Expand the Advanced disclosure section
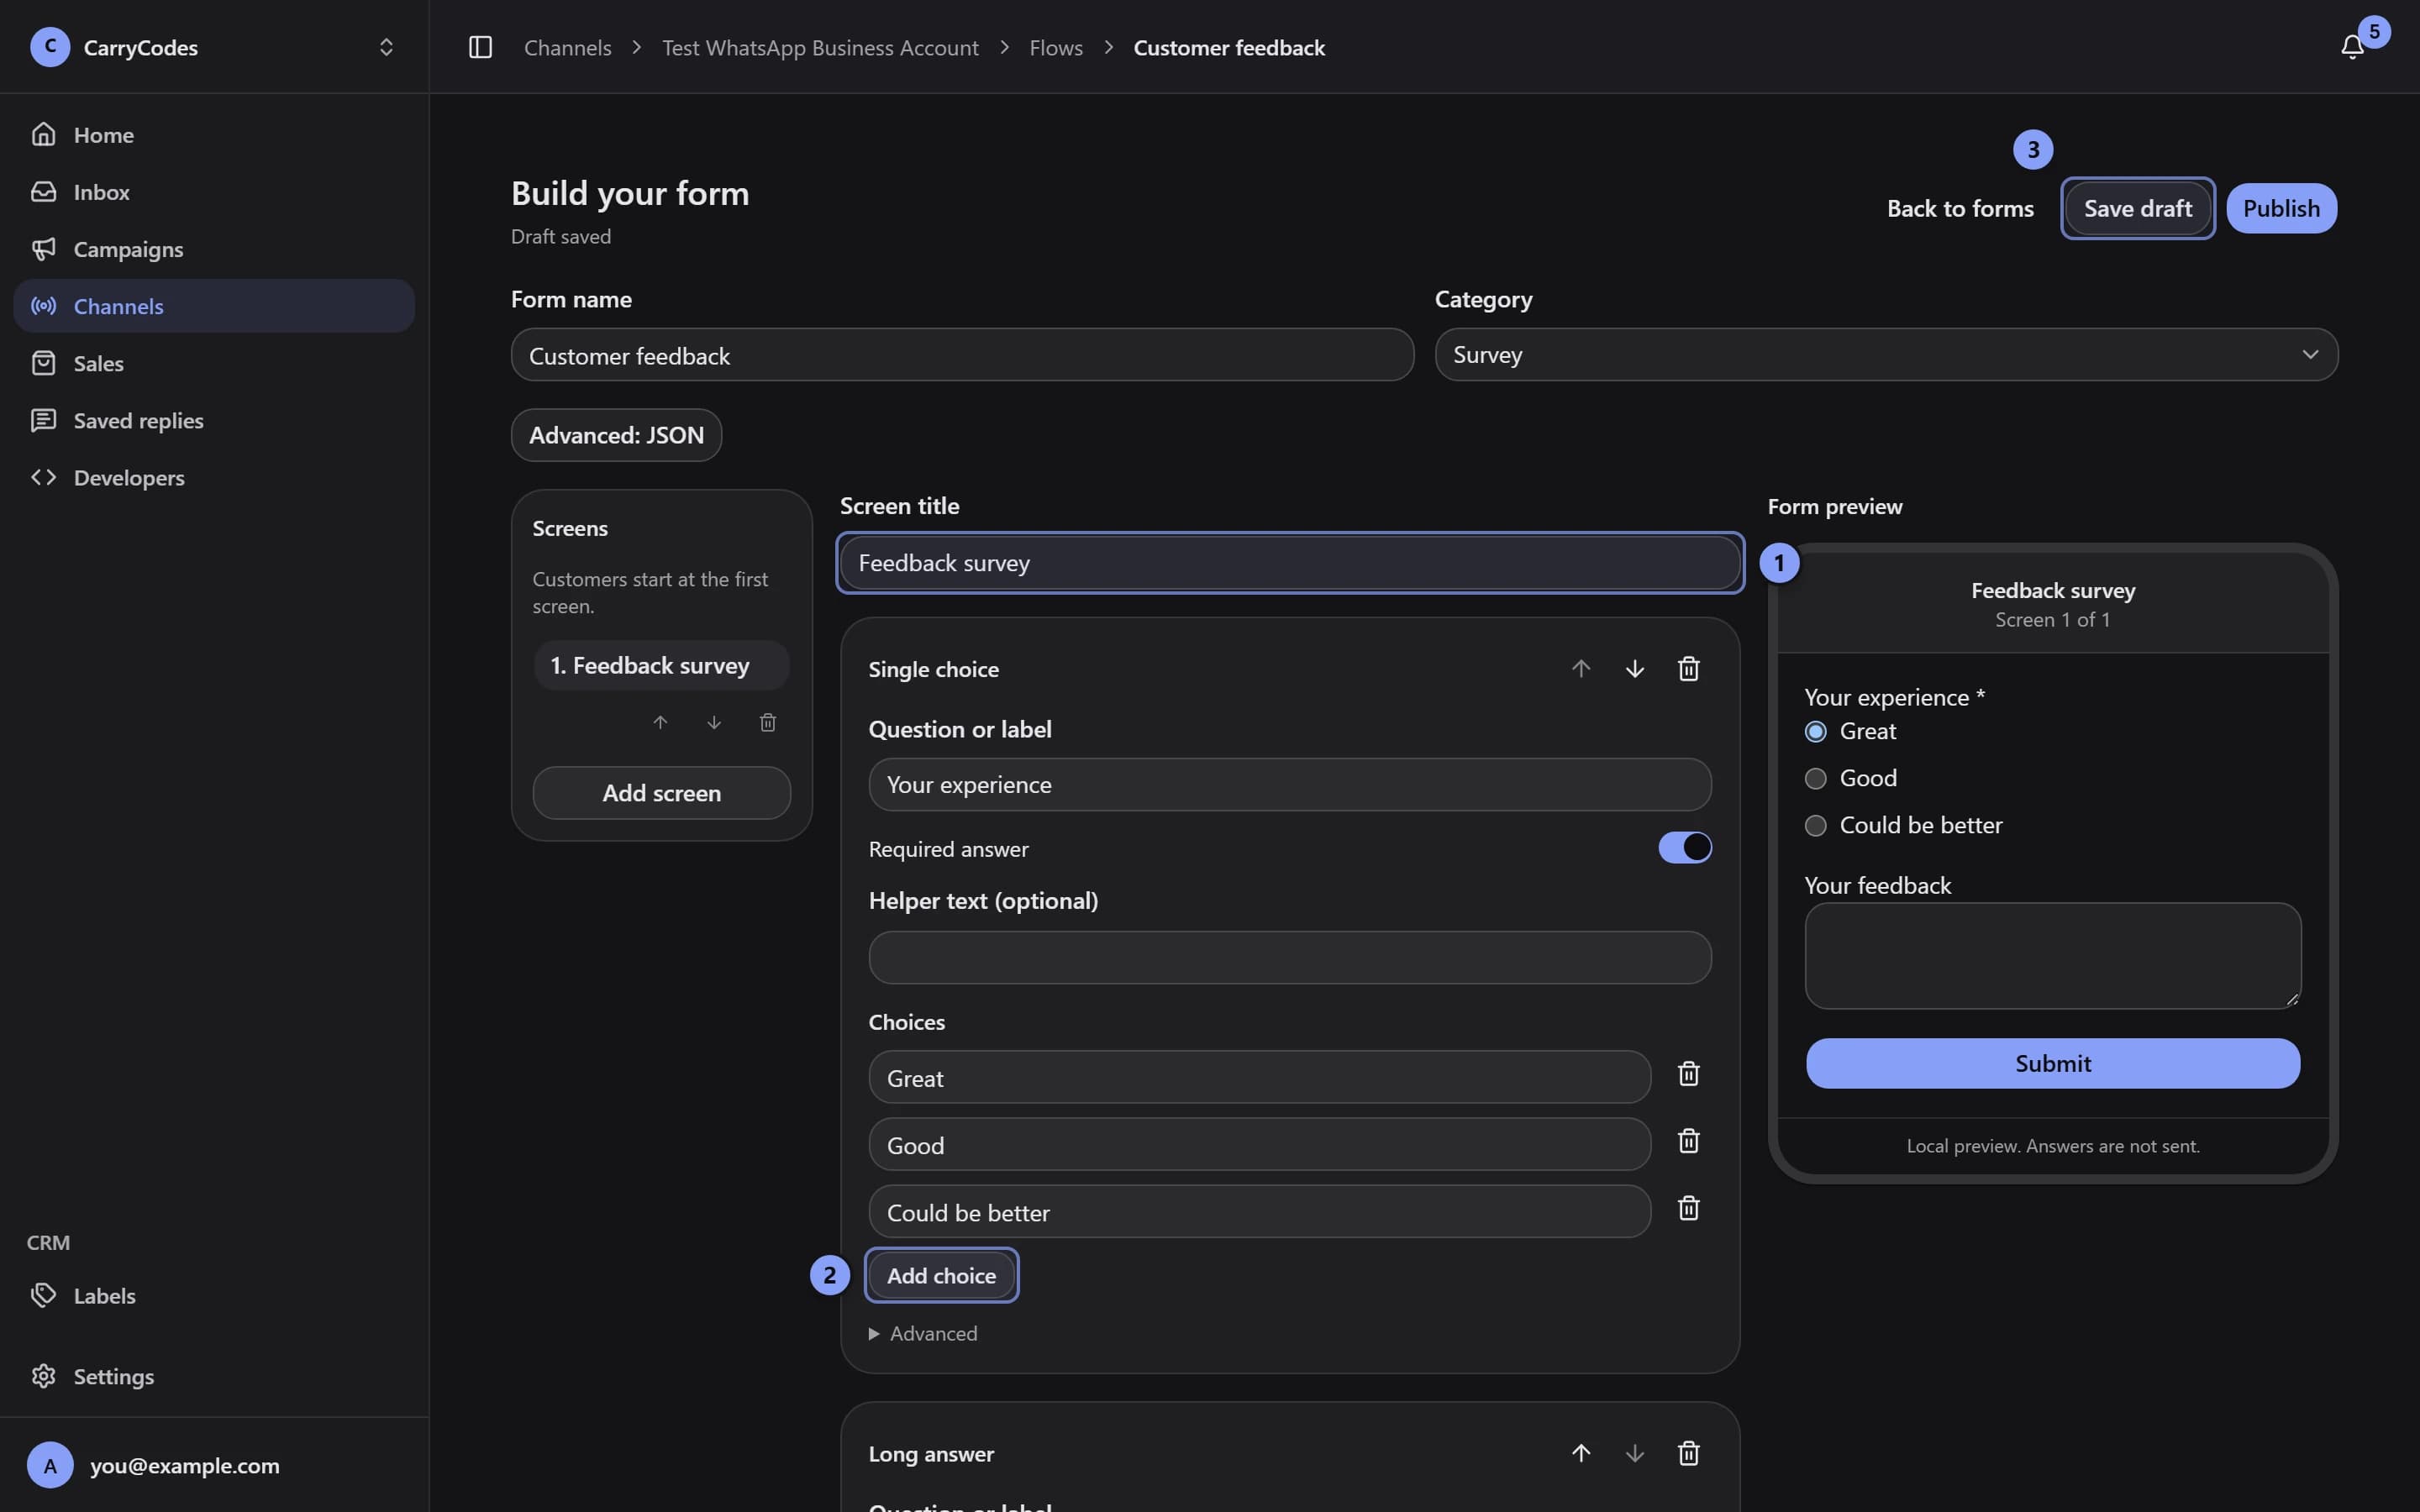2420x1512 pixels. click(x=923, y=1333)
